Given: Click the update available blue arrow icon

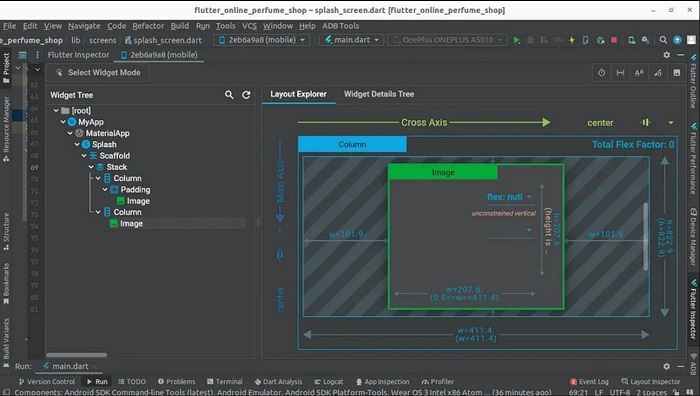Looking at the screenshot, I should click(677, 40).
